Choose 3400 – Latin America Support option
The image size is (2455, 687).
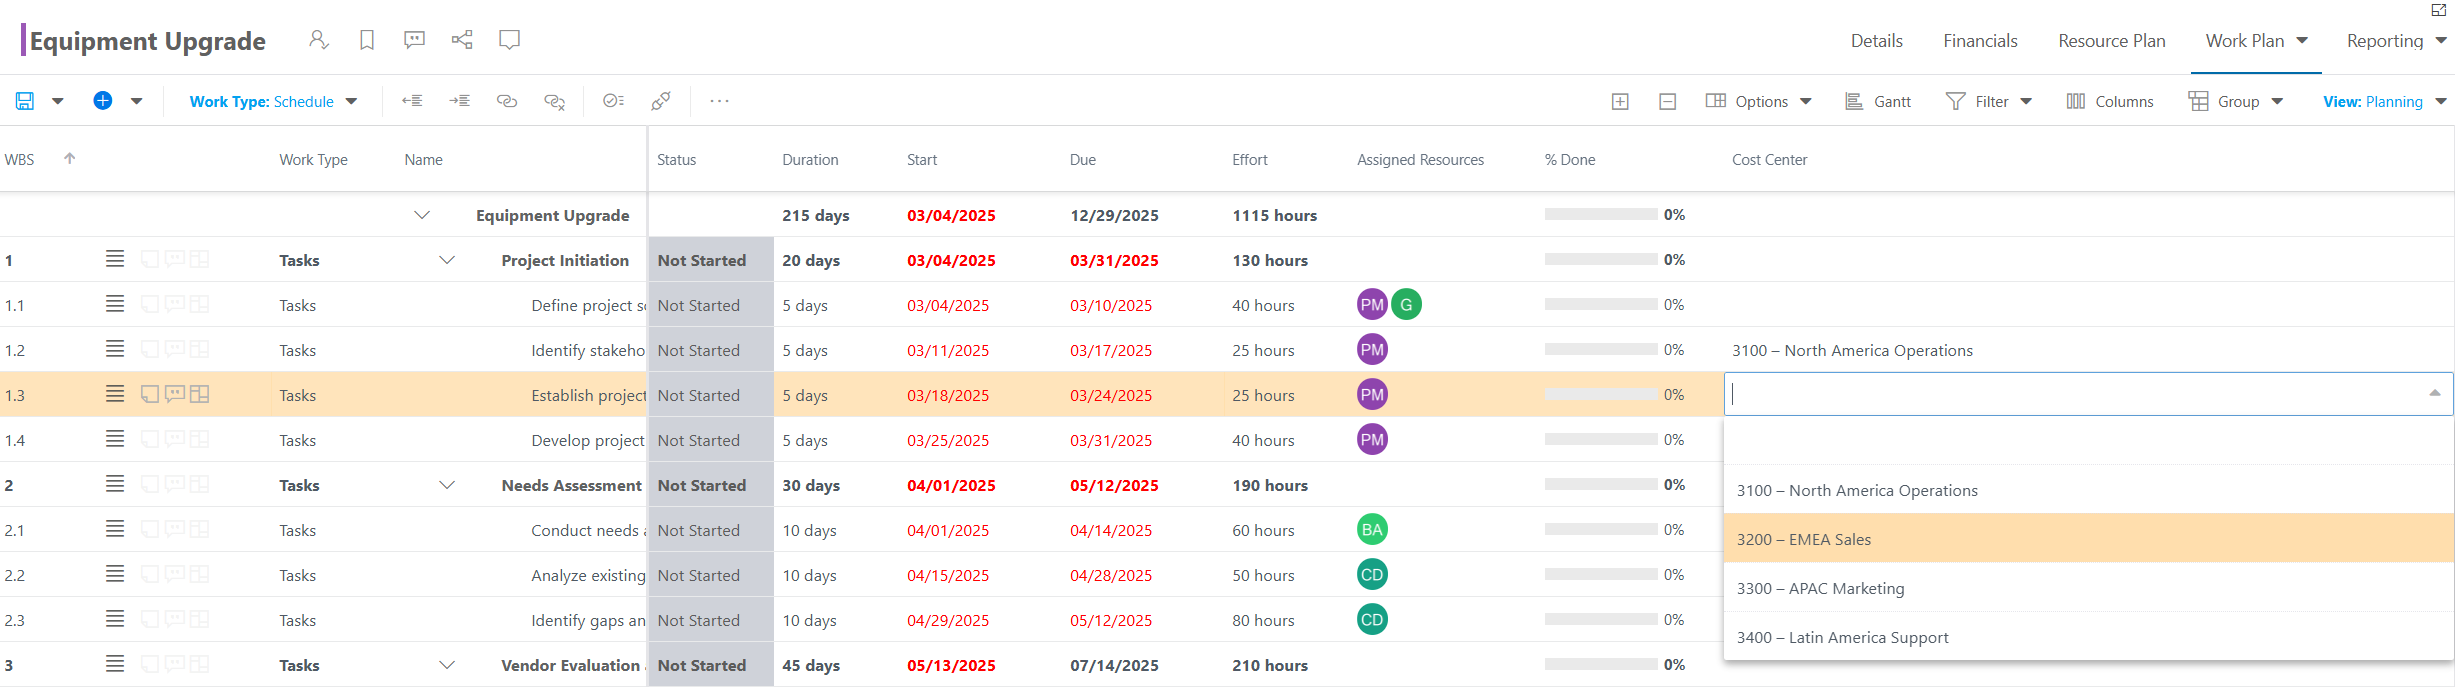(2089, 637)
